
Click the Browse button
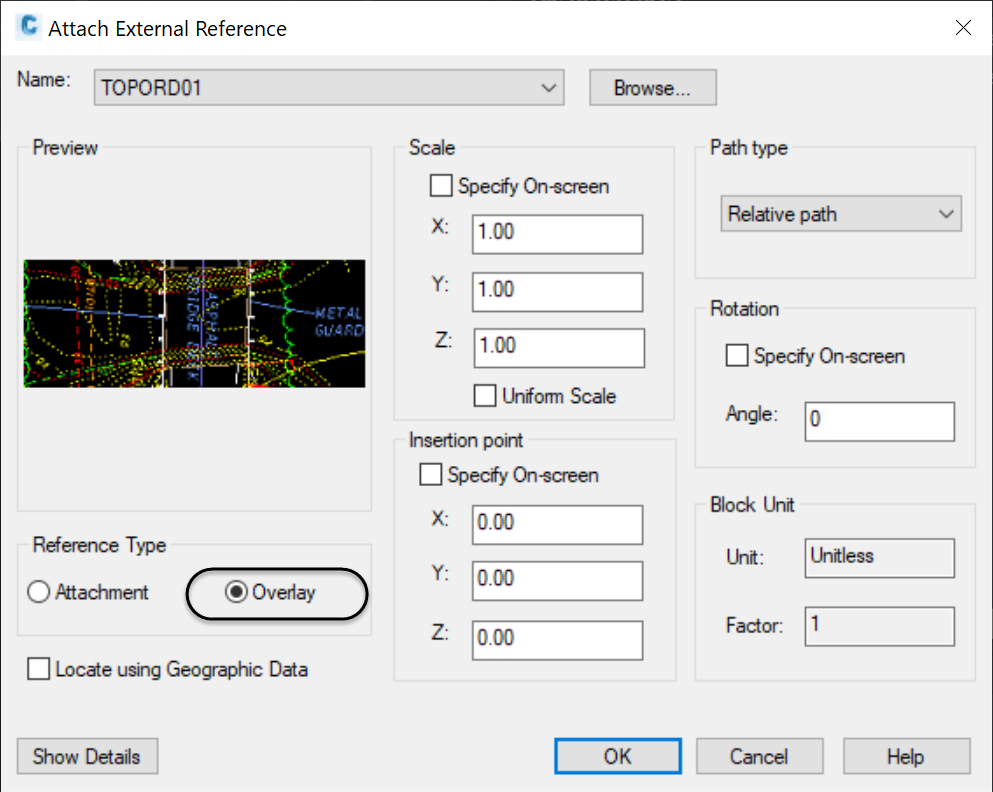coord(652,88)
